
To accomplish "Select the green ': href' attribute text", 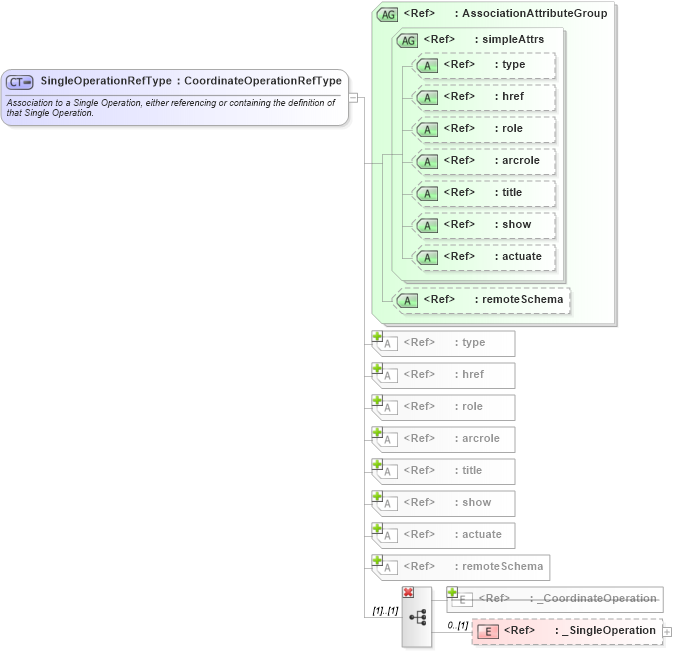I will pos(509,96).
